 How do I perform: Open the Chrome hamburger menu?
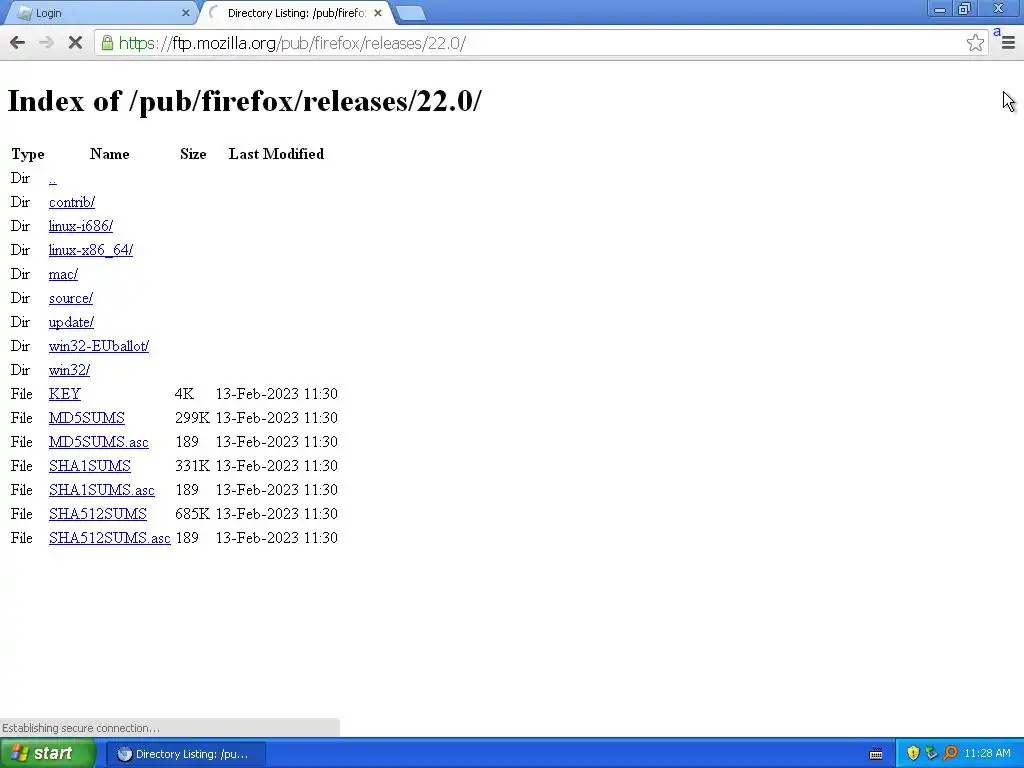click(x=1008, y=43)
